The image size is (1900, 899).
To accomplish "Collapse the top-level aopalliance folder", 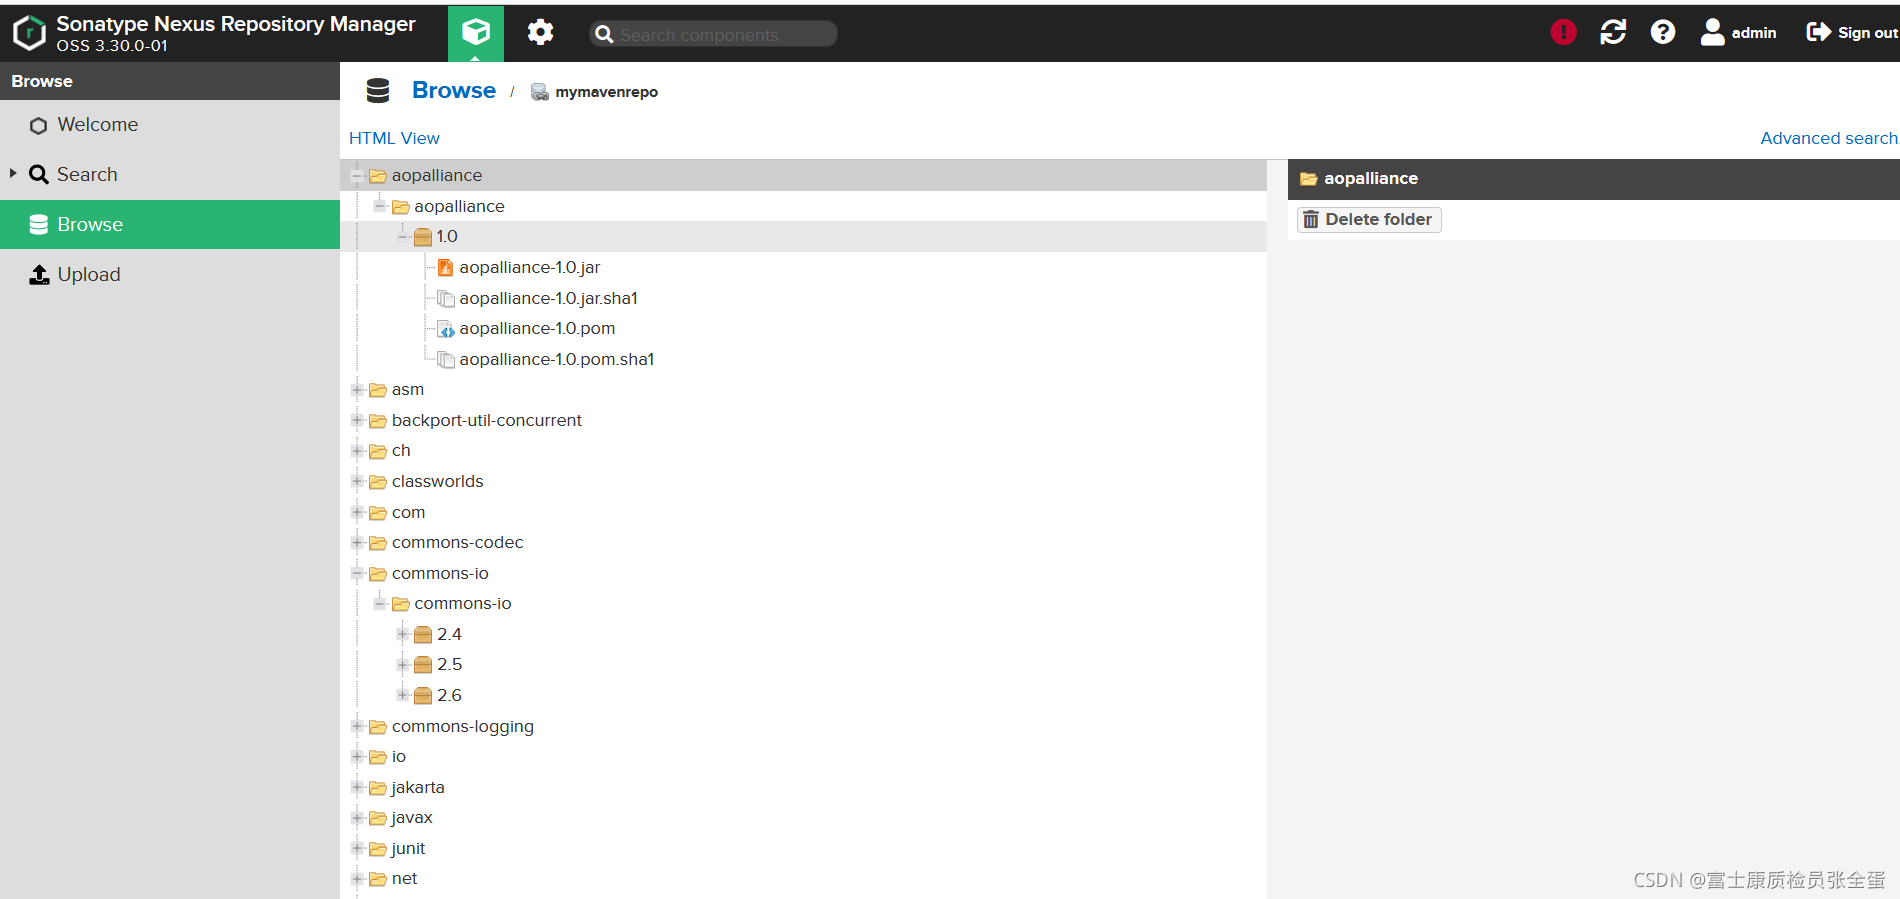I will (x=357, y=176).
